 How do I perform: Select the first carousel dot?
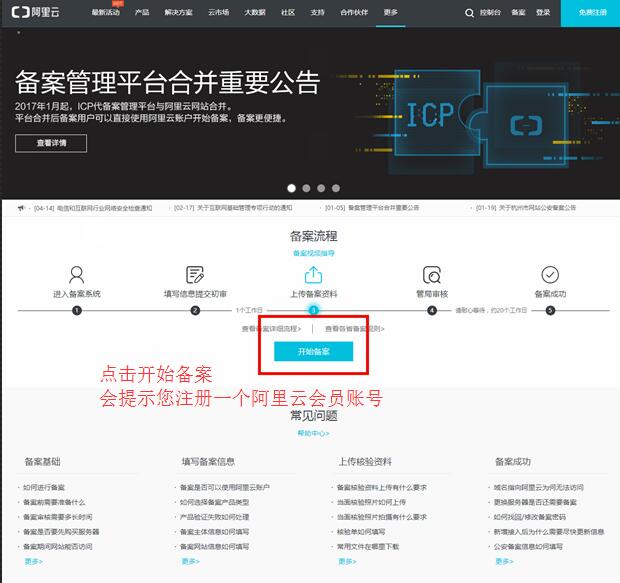(x=291, y=188)
